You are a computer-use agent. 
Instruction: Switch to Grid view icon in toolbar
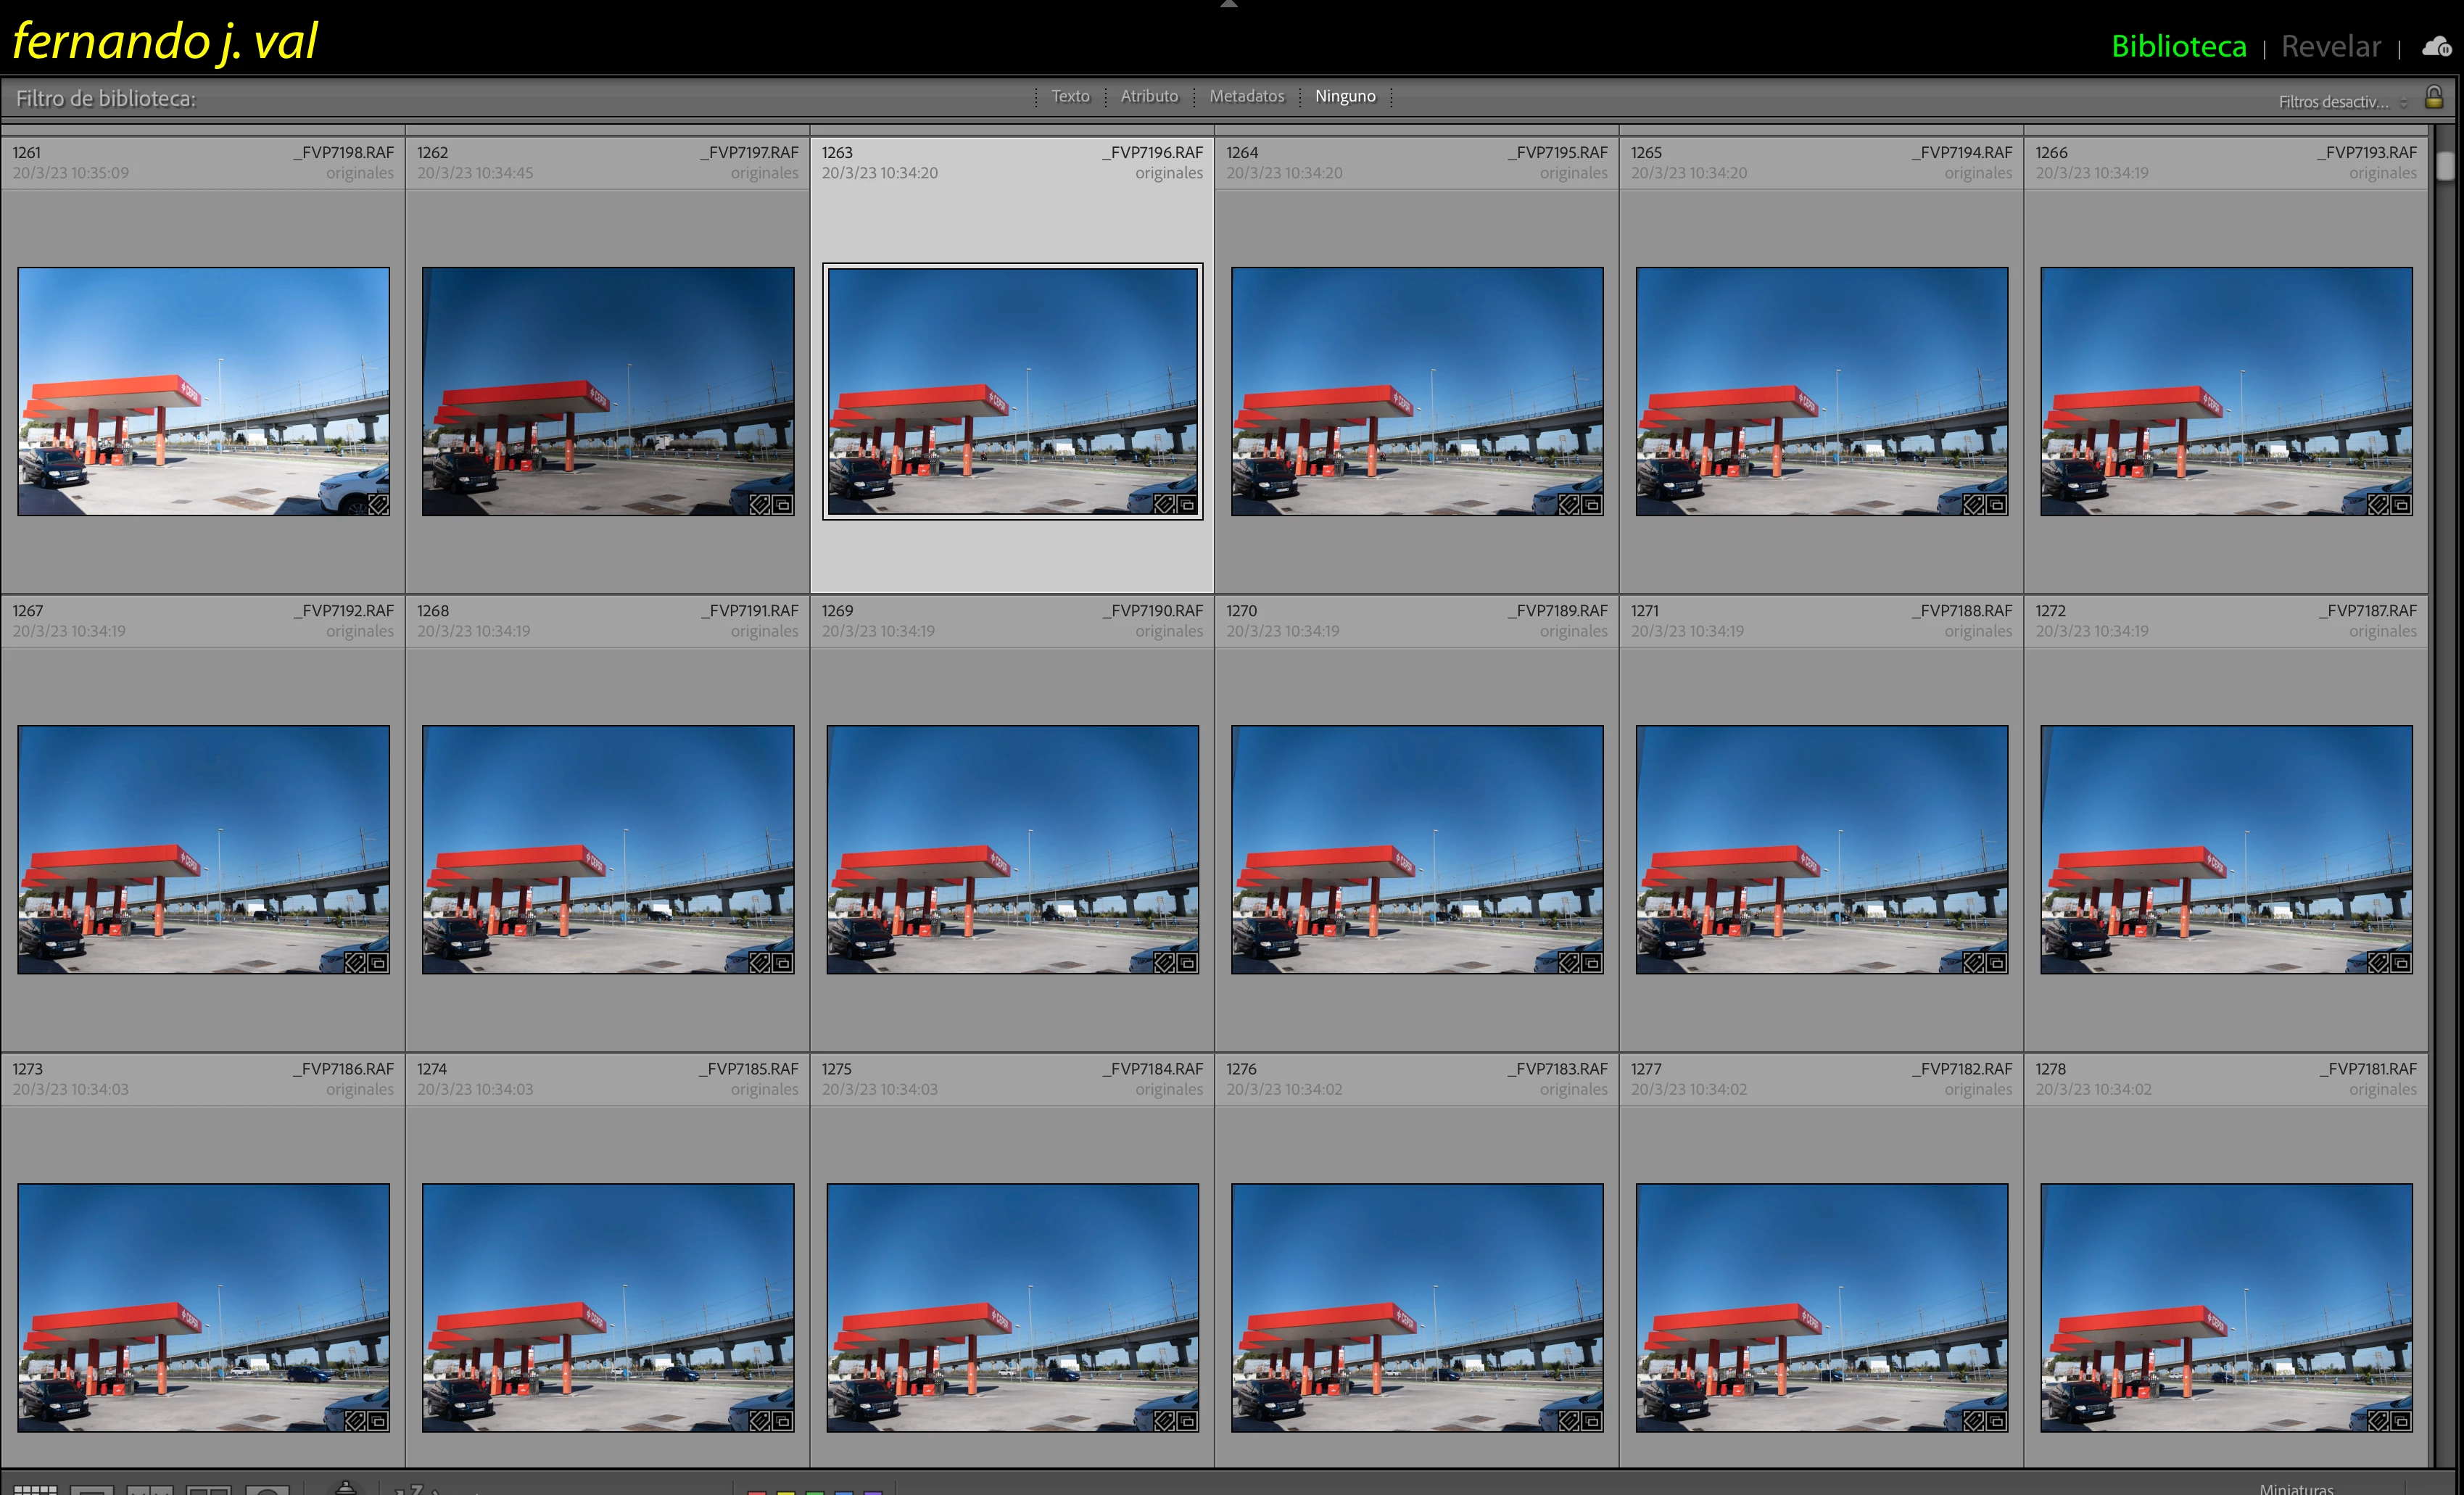pyautogui.click(x=35, y=1489)
